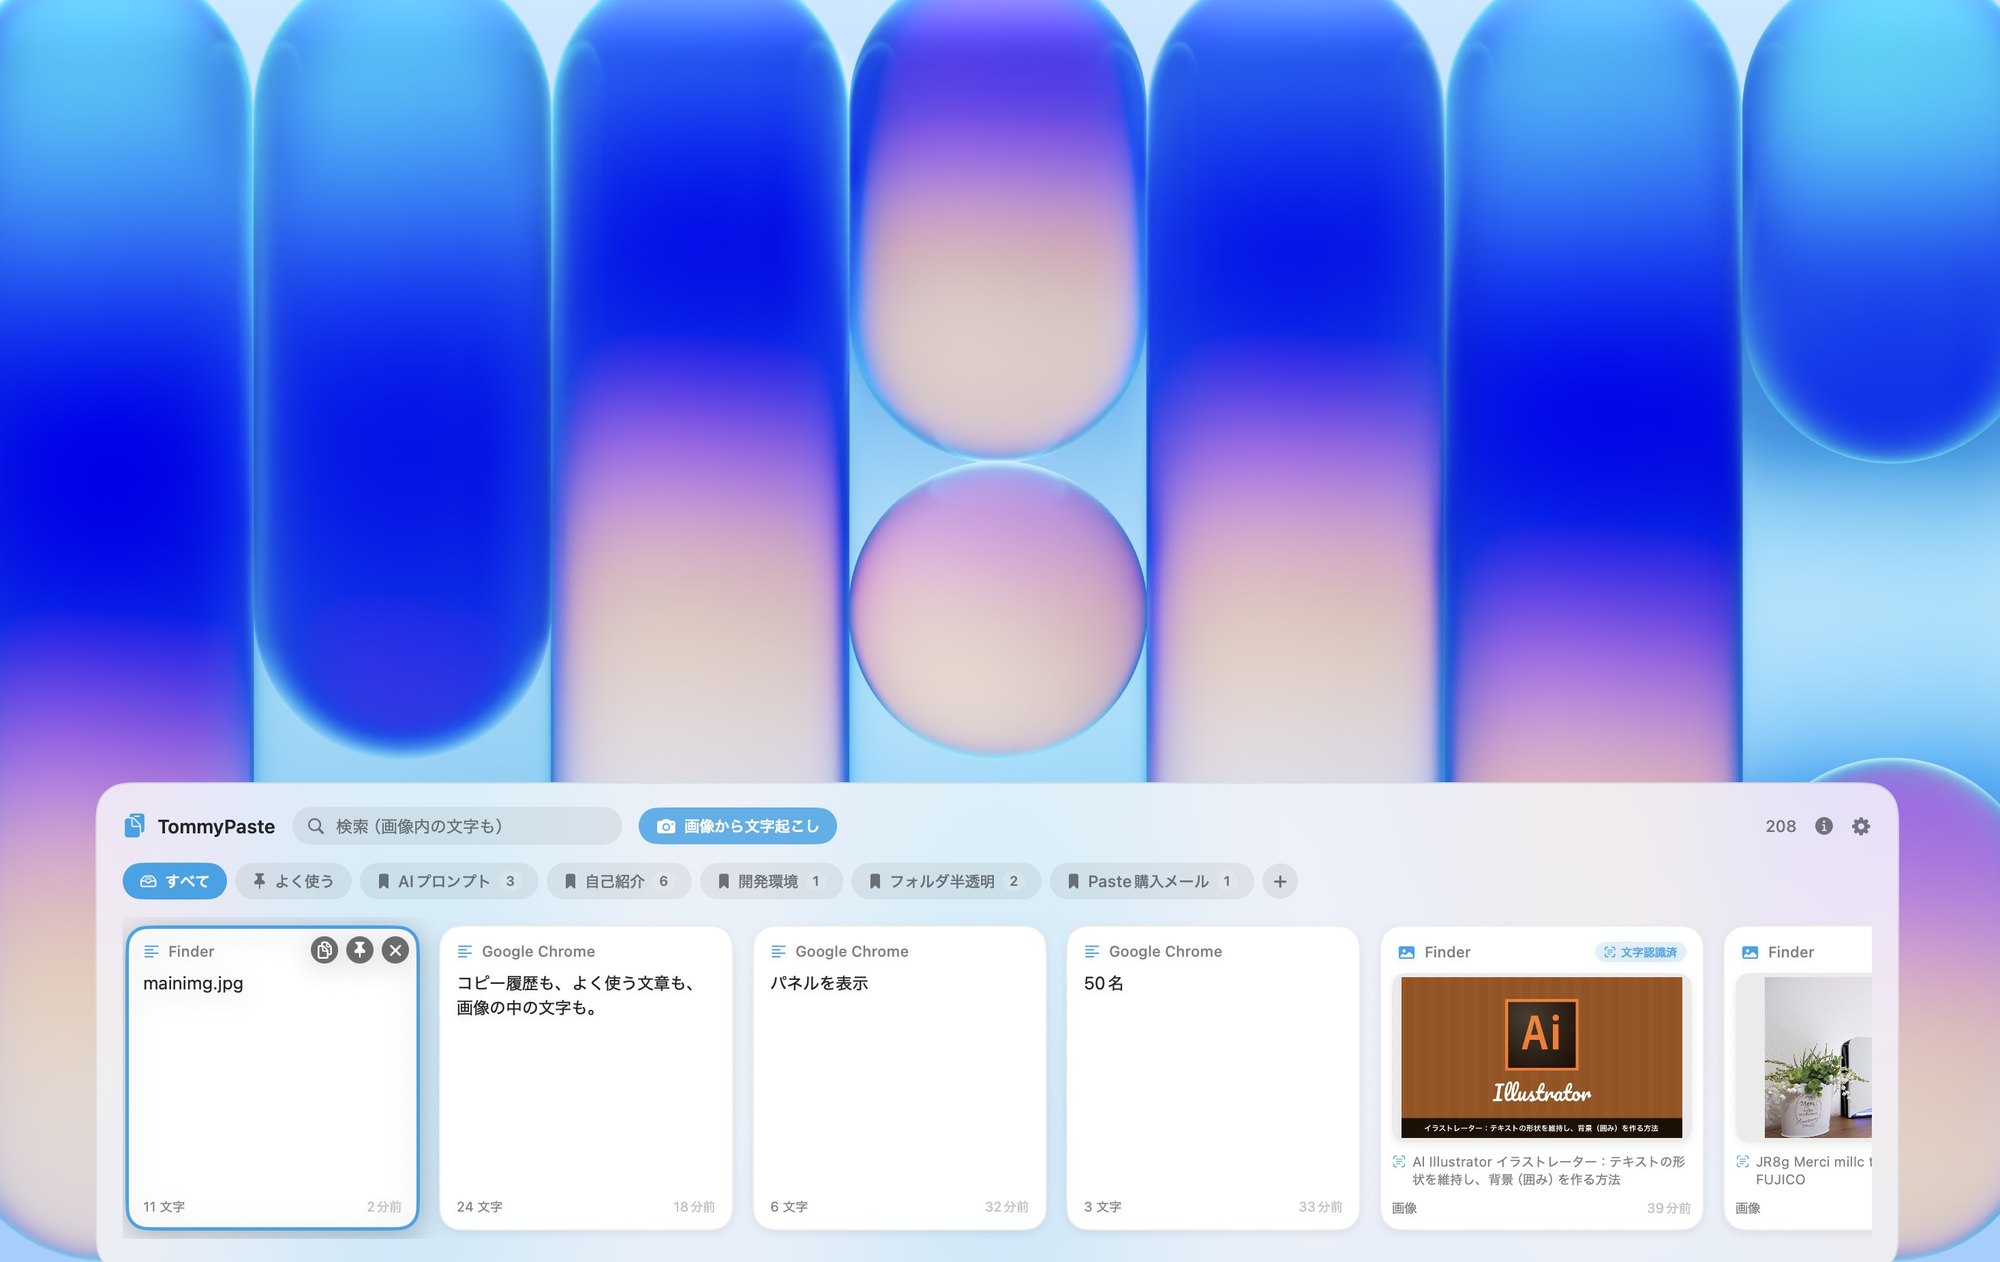
Task: Click image icon on Illustrator Finder card
Action: [1407, 952]
